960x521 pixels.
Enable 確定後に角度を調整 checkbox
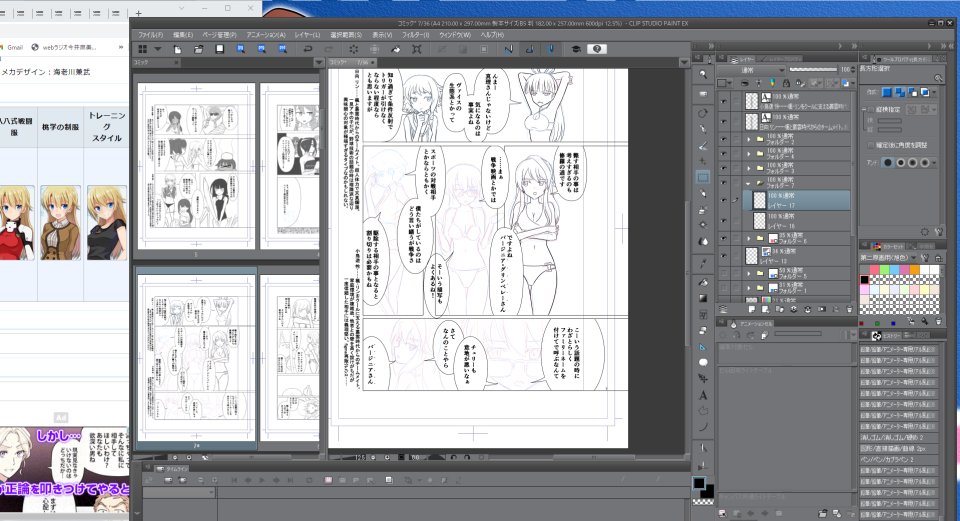point(871,146)
